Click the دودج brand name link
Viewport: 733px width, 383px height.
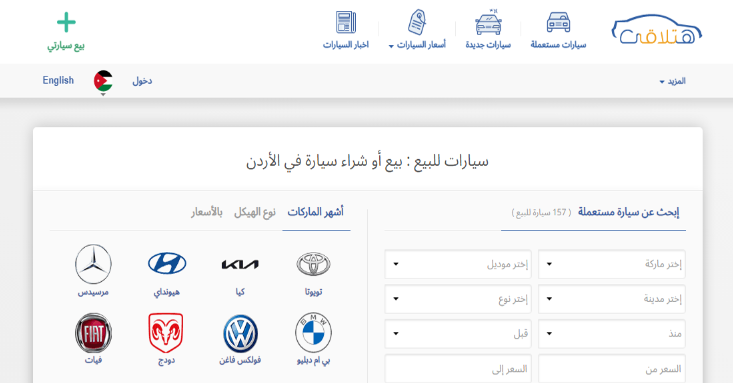point(166,361)
